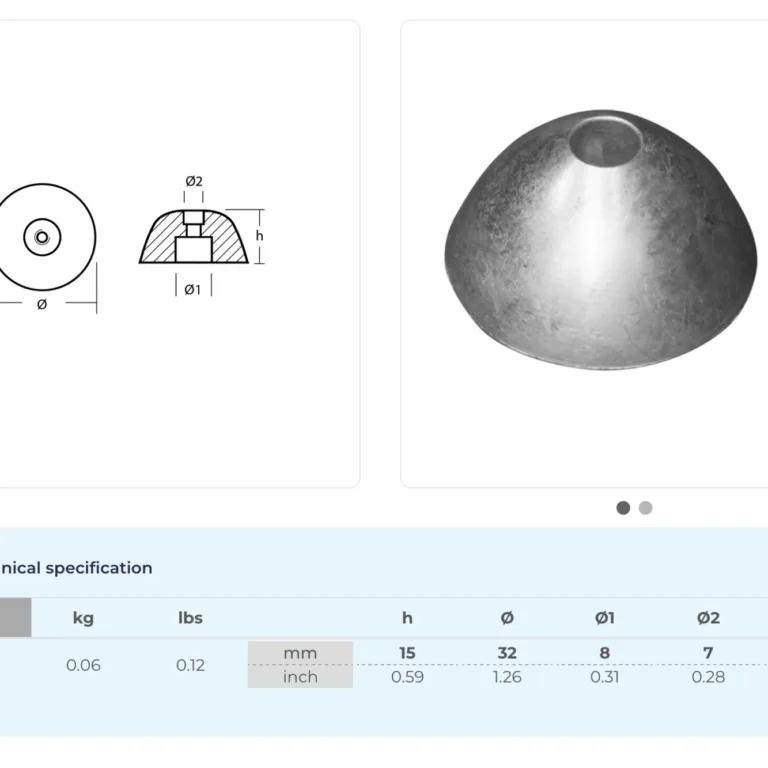Click the hatched cross-section diagram
This screenshot has height=768, width=768.
click(x=193, y=238)
